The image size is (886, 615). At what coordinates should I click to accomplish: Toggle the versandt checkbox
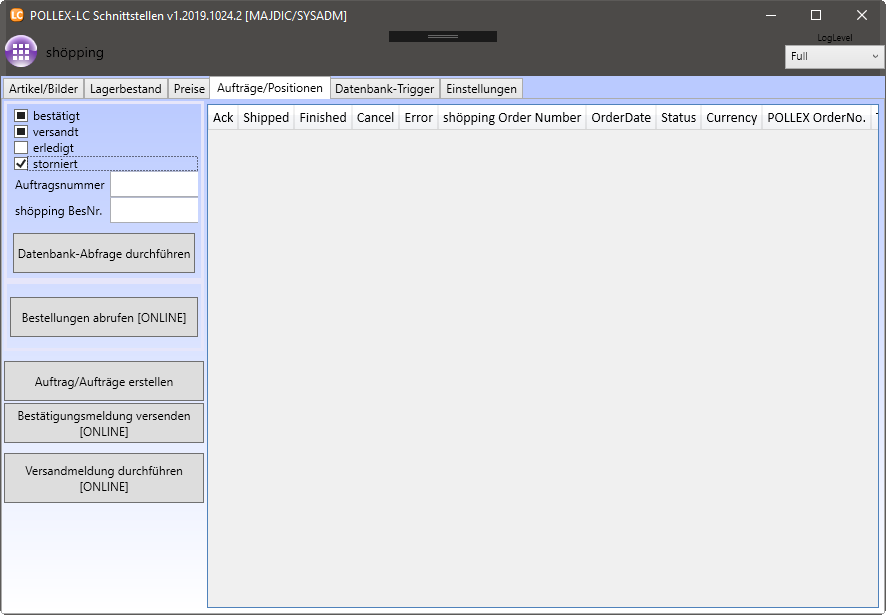(21, 132)
